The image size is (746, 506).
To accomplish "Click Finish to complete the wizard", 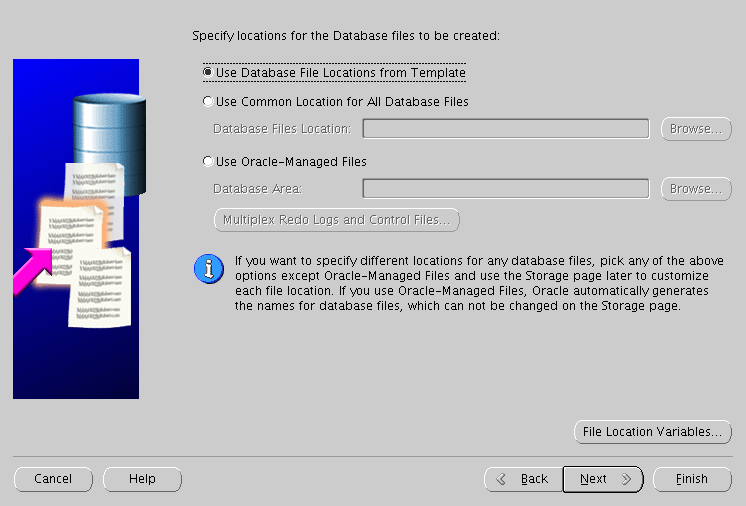I will coord(692,479).
